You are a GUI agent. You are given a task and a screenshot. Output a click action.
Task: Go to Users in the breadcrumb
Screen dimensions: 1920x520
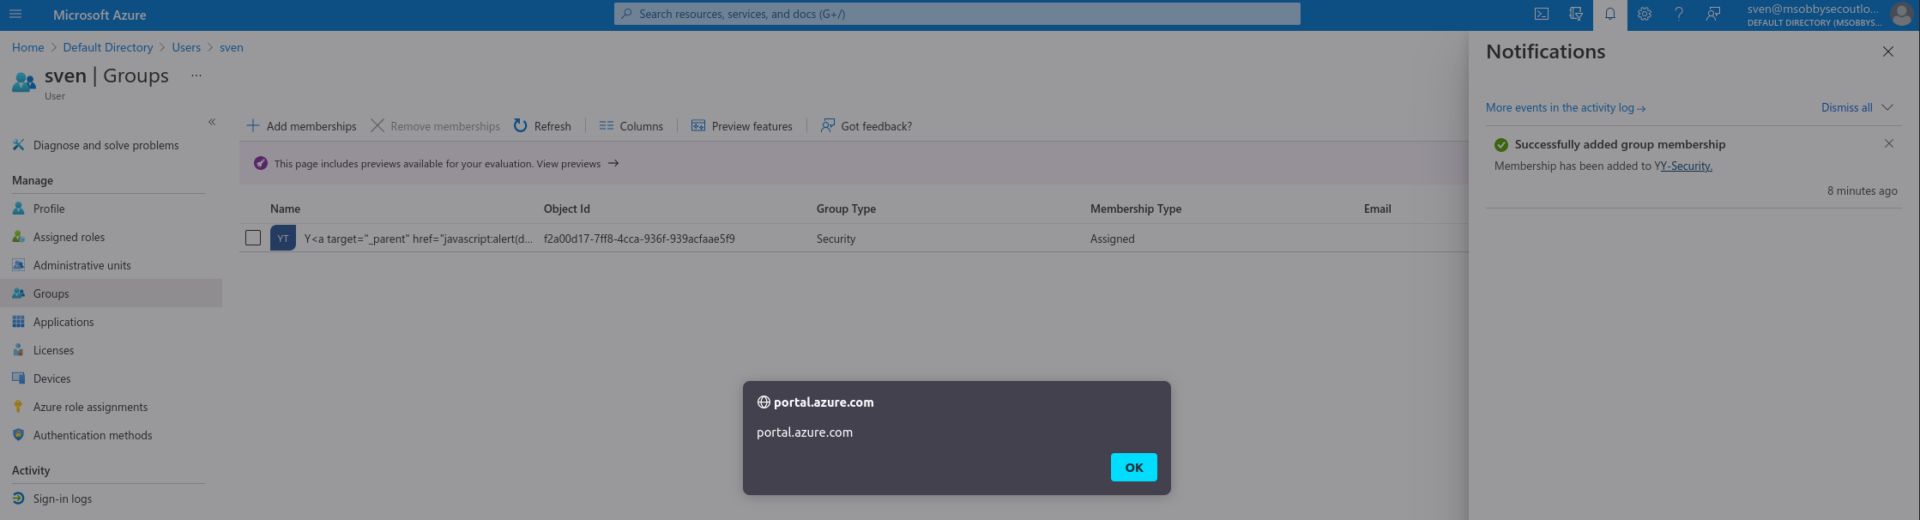point(186,47)
